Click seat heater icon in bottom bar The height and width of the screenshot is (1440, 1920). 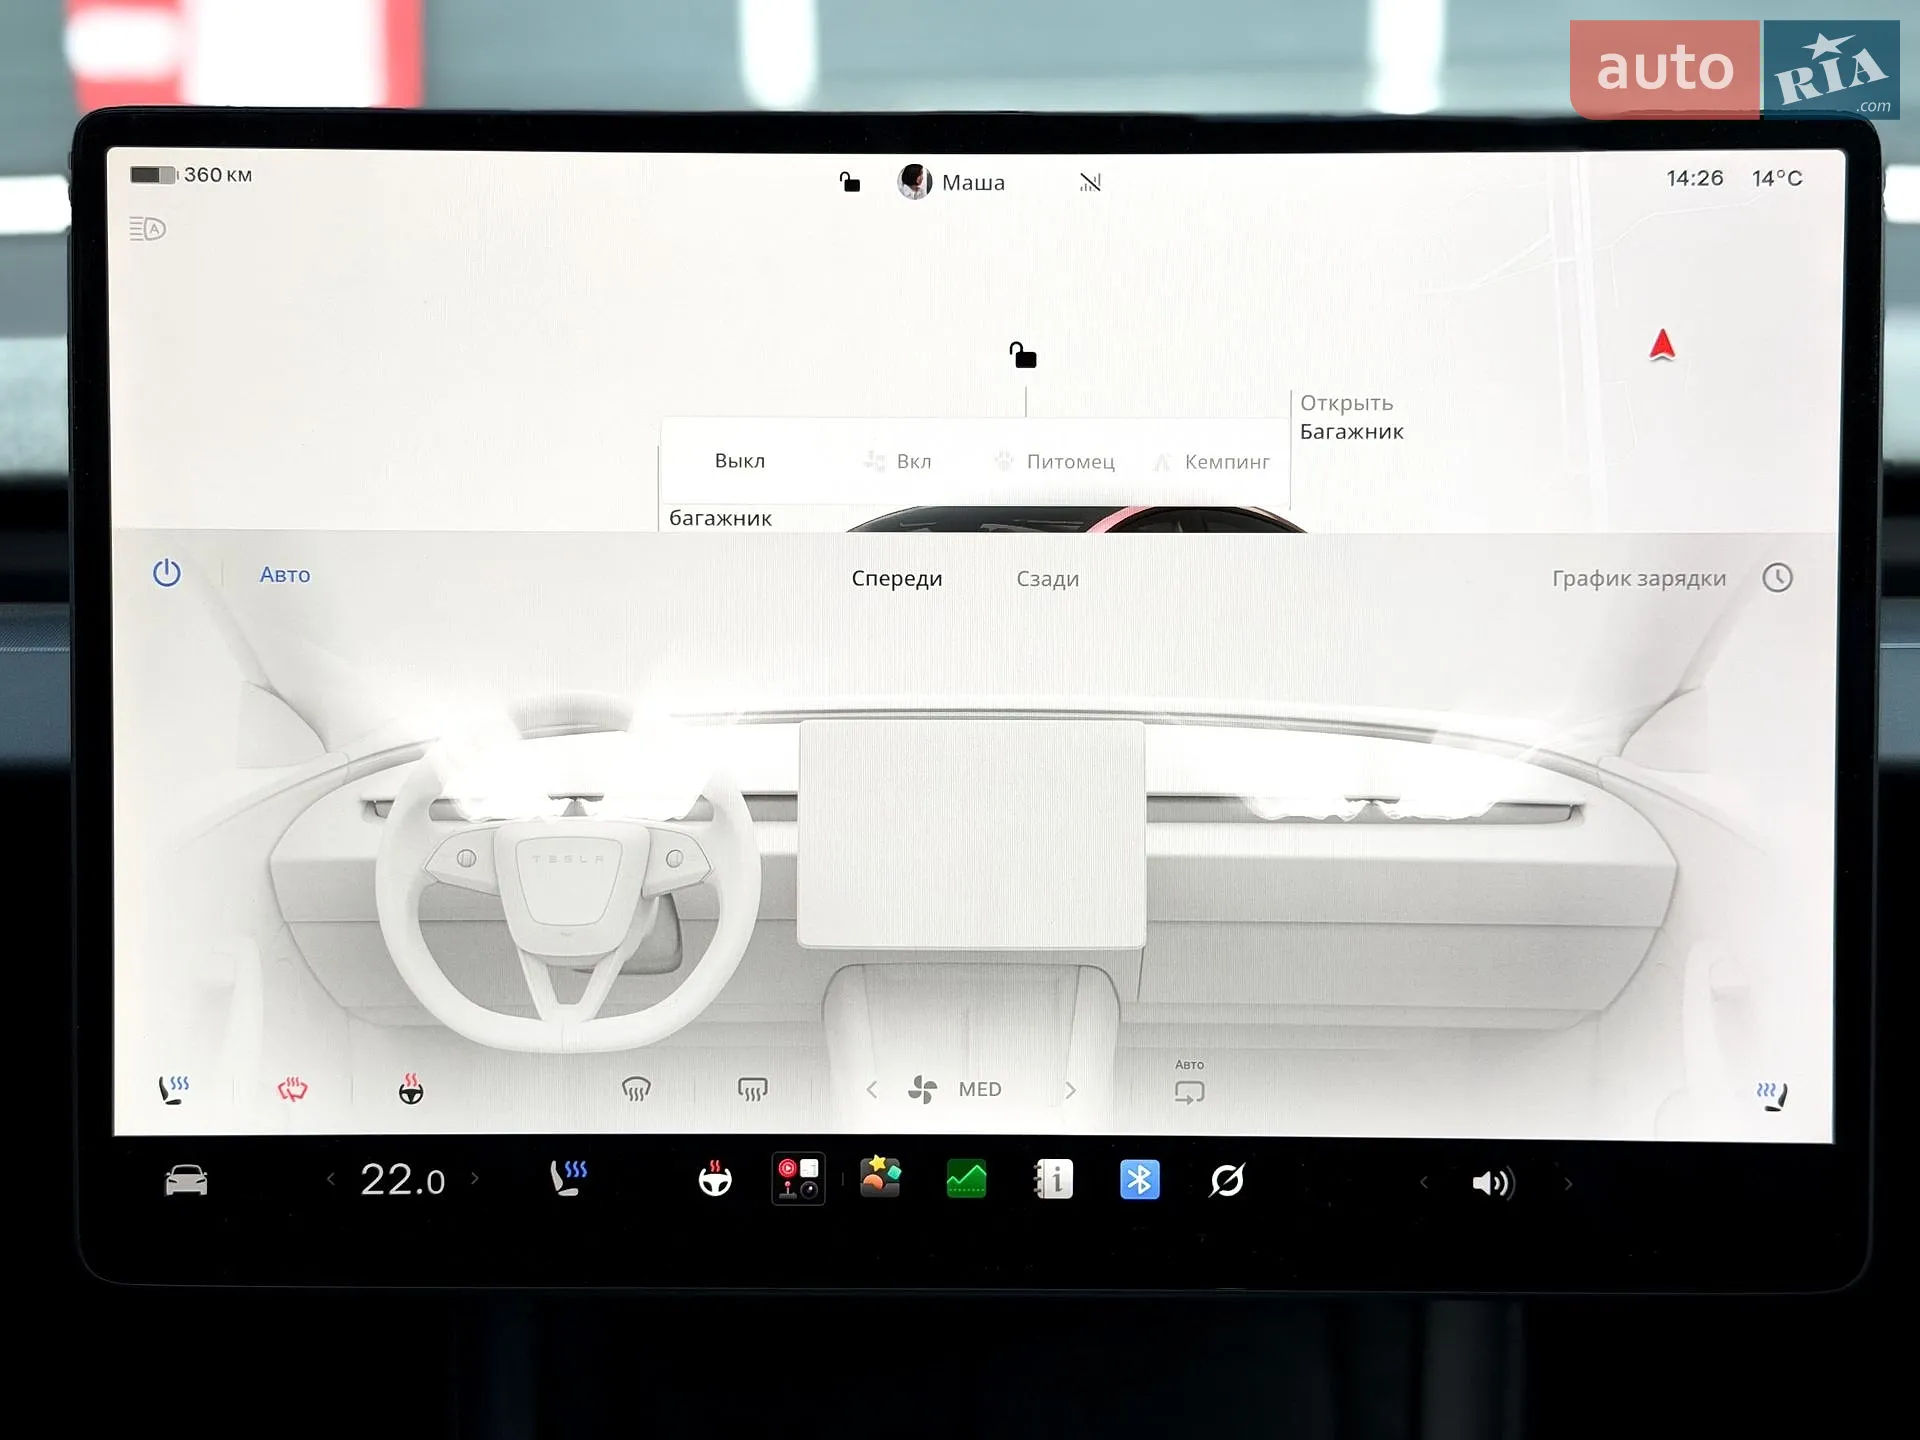pyautogui.click(x=569, y=1178)
